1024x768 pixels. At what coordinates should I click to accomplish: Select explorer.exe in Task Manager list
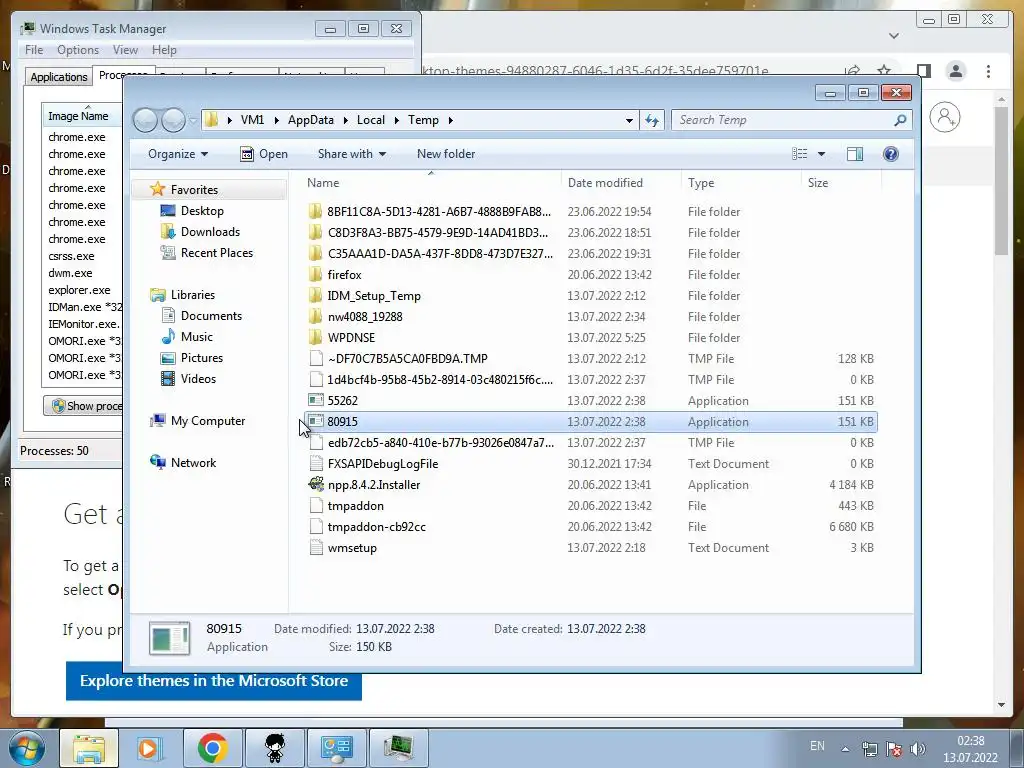pyautogui.click(x=79, y=290)
